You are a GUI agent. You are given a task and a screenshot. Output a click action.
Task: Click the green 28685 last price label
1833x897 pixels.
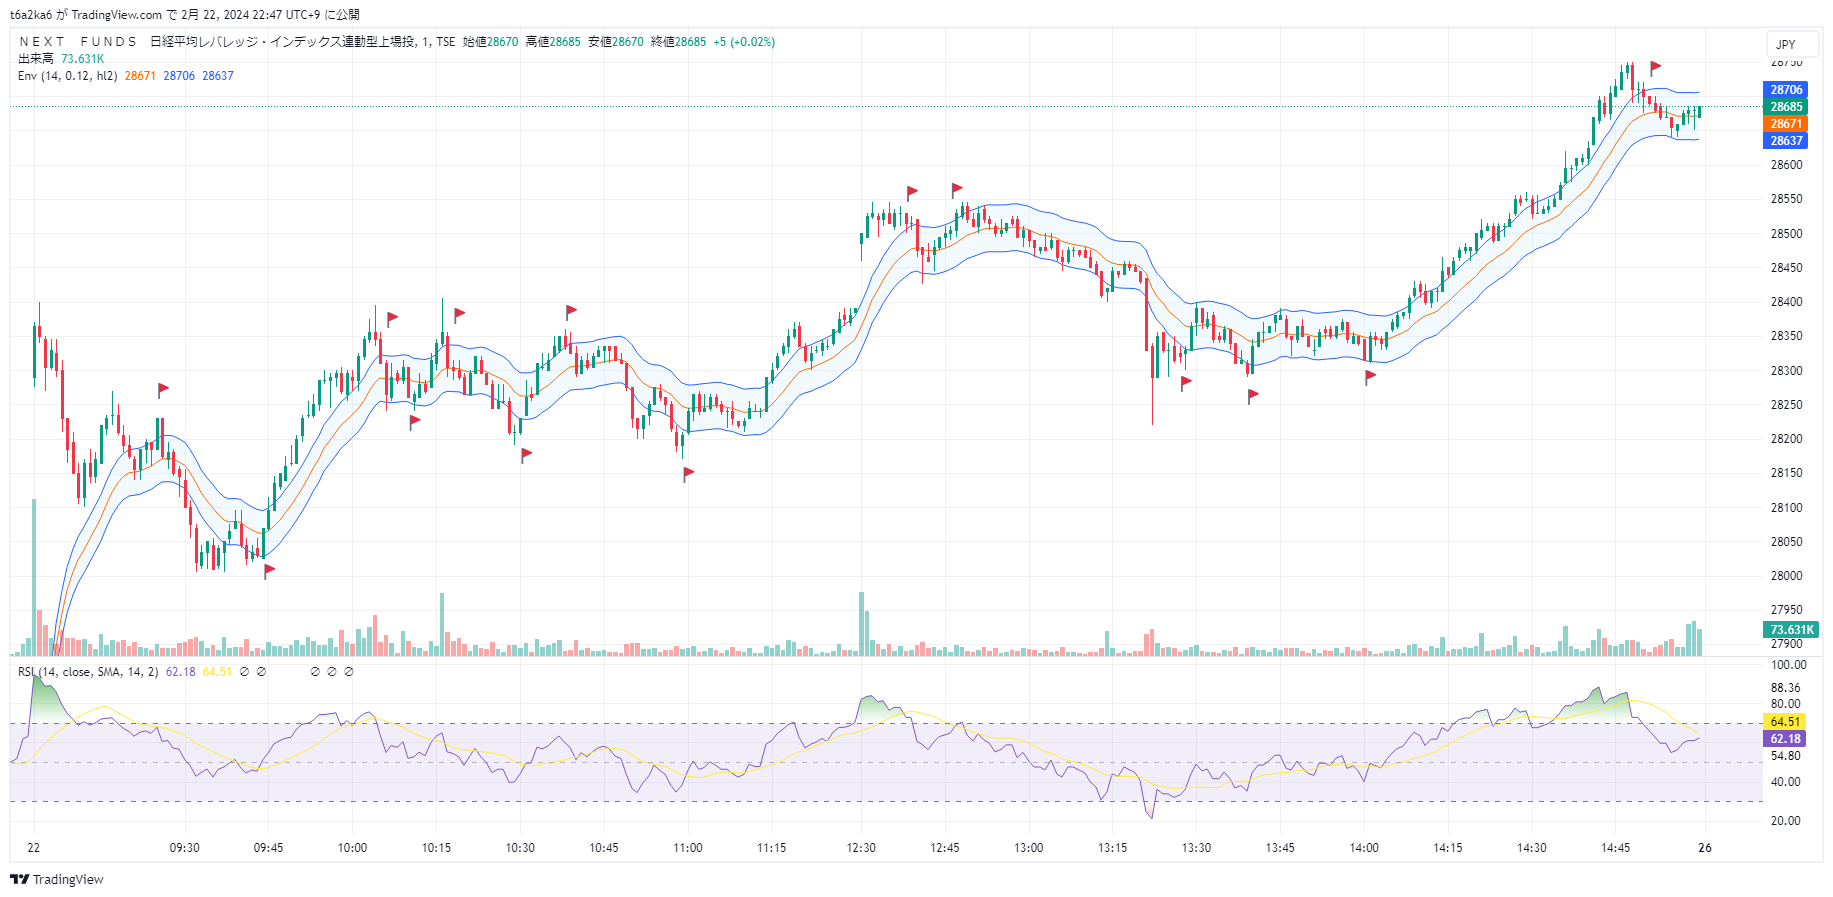click(1786, 107)
